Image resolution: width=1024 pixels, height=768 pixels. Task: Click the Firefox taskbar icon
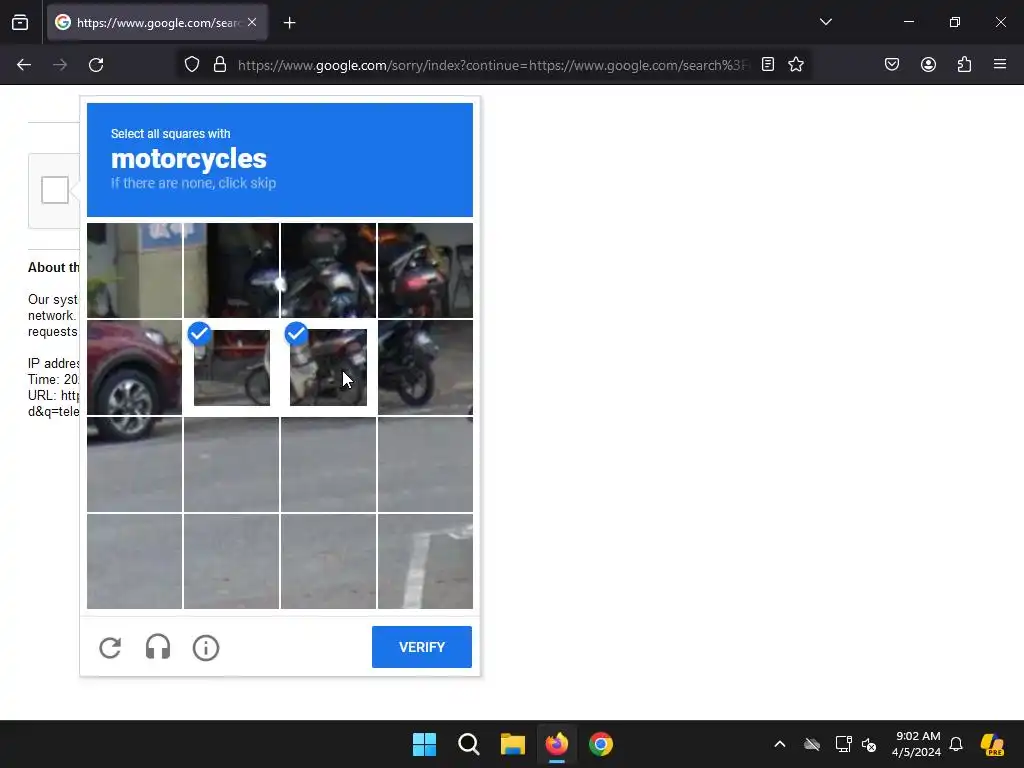(x=556, y=744)
